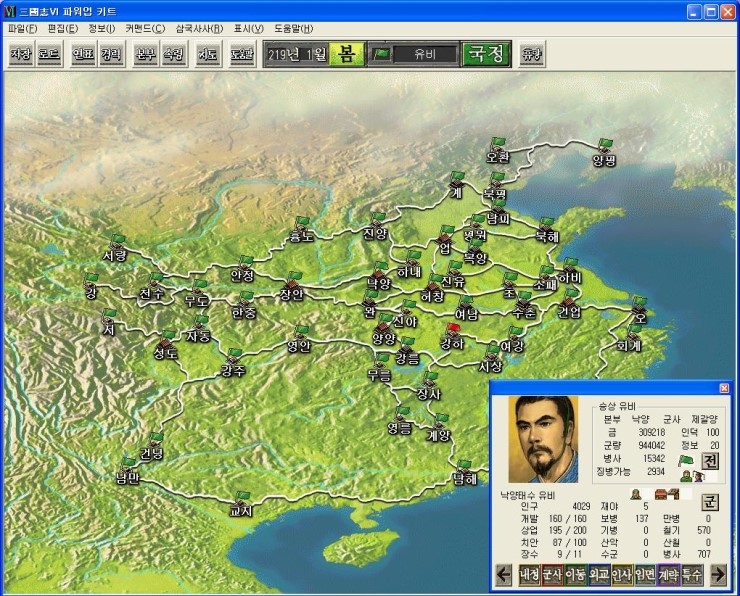The image size is (740, 596).
Task: Select the 진양 city marker
Action: click(x=375, y=227)
